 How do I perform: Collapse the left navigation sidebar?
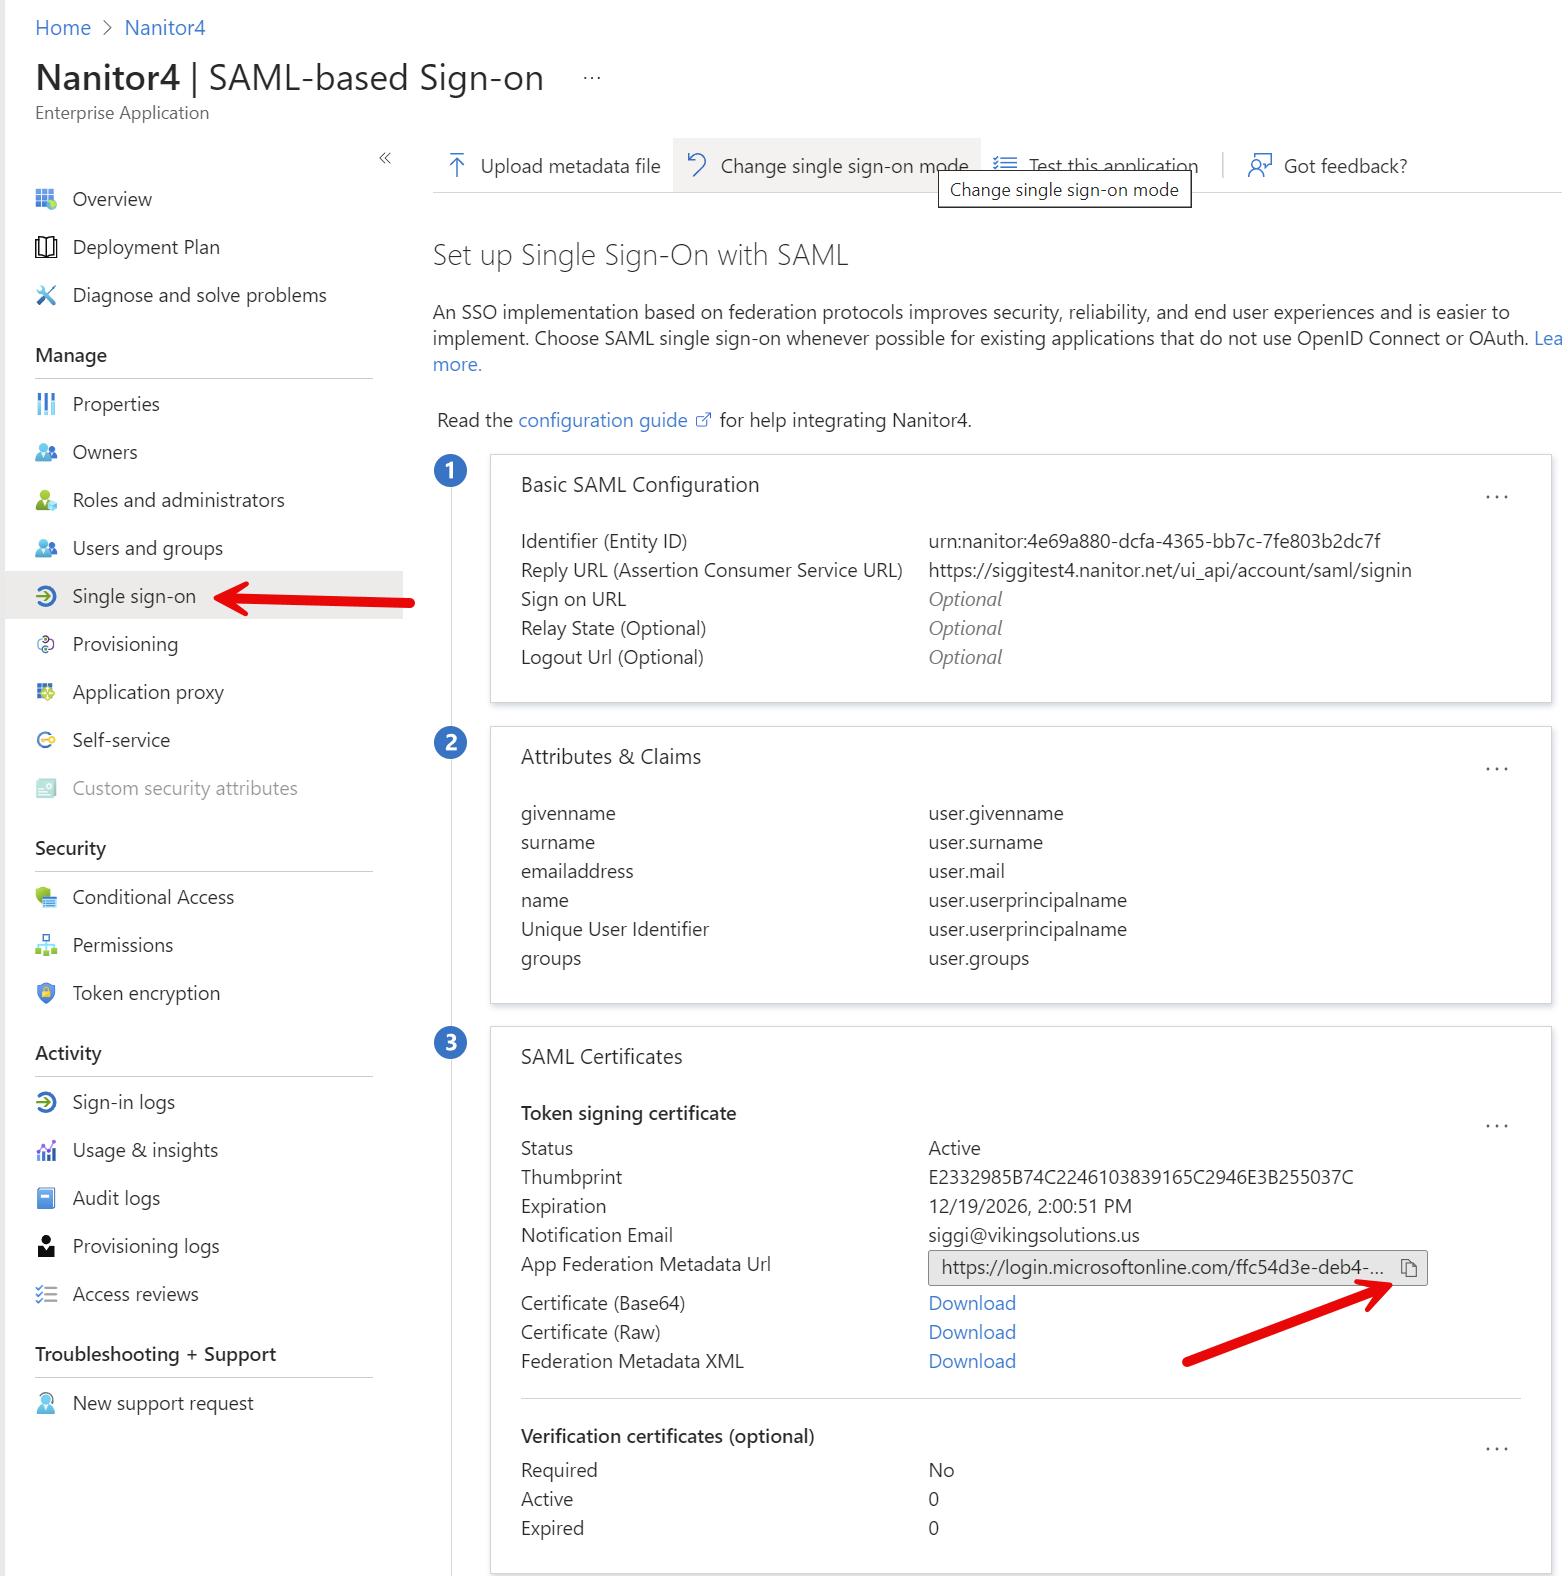point(385,158)
